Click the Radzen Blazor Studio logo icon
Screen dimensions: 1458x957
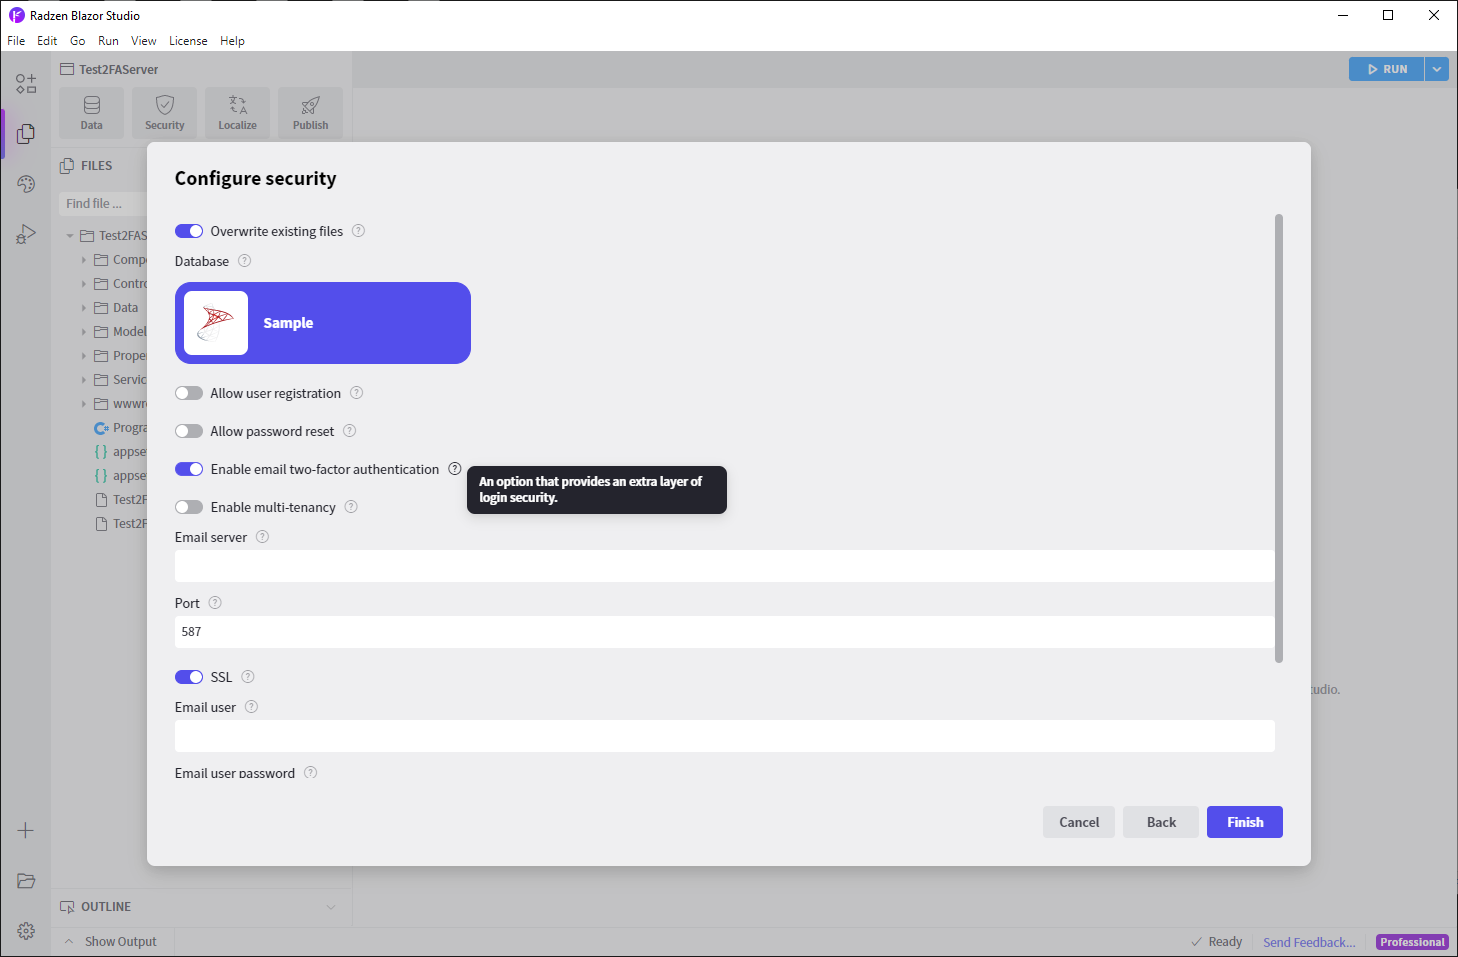[16, 15]
